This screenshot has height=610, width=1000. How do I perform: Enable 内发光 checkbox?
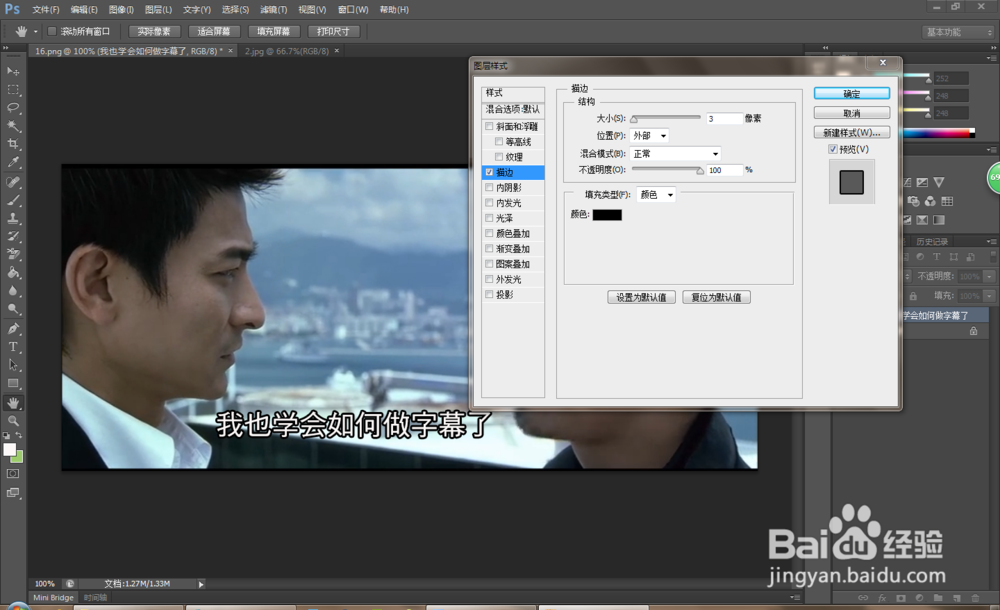tap(489, 203)
